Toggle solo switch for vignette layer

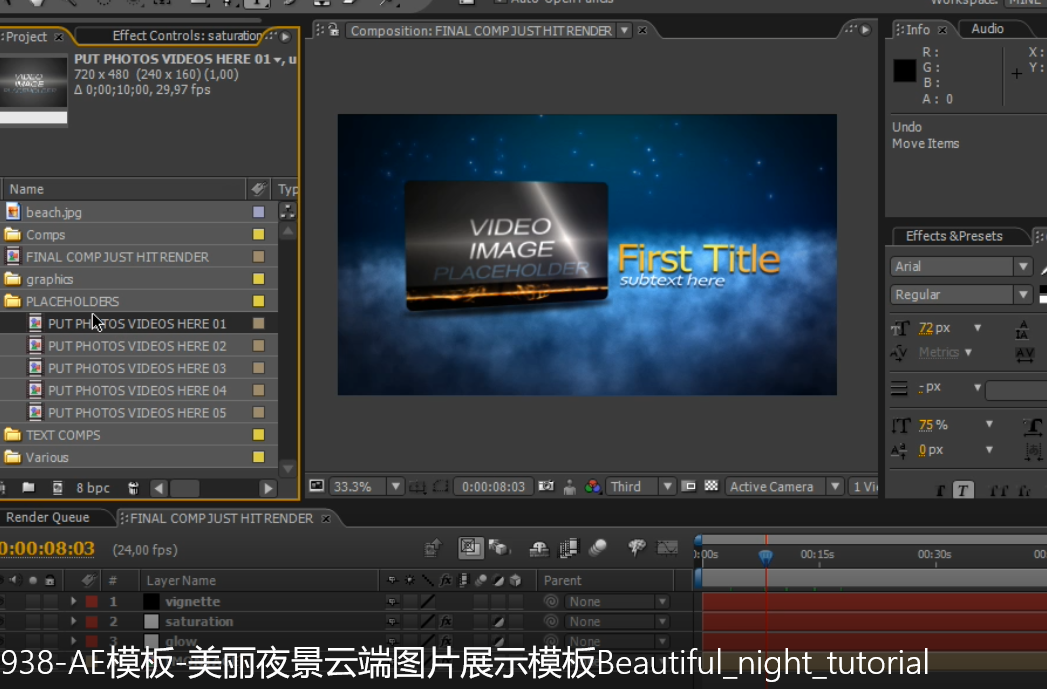[x=33, y=602]
